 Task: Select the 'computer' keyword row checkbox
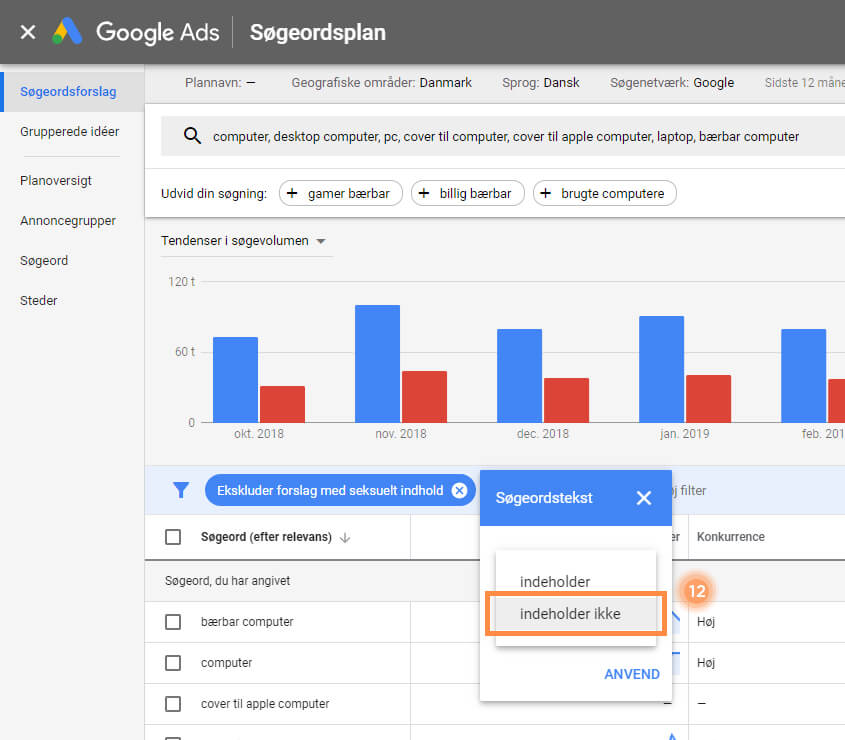(x=173, y=663)
